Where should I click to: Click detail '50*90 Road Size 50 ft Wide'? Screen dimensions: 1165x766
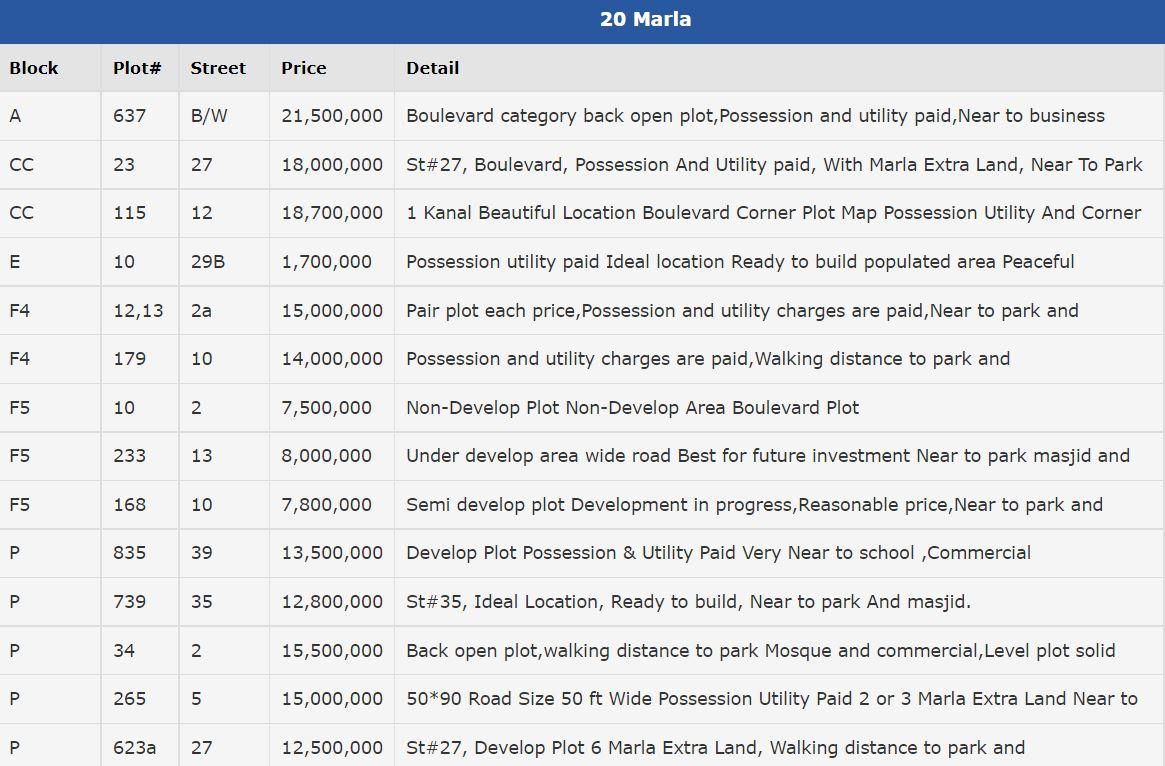click(771, 700)
